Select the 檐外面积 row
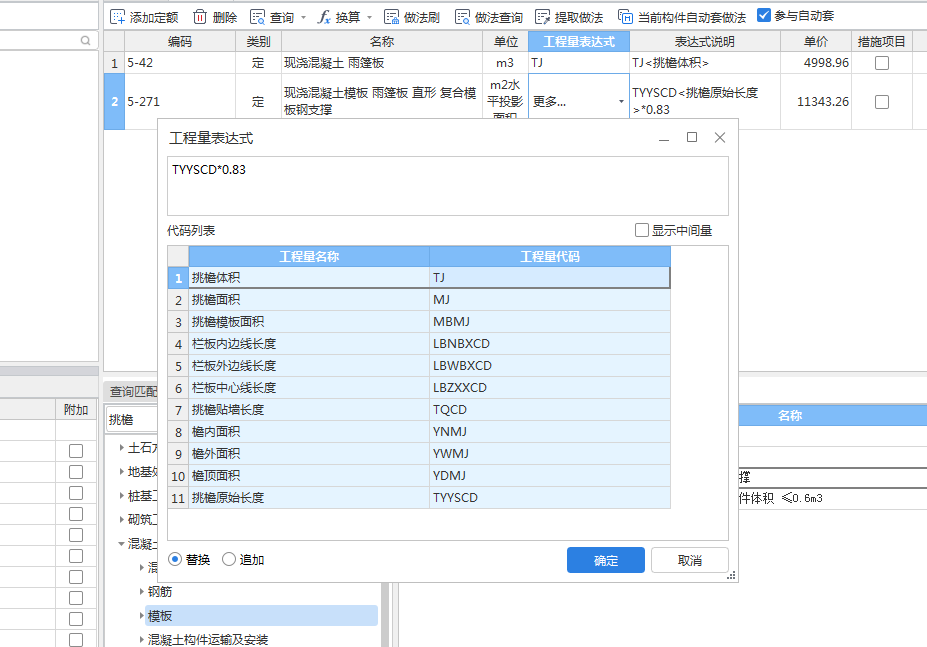The height and width of the screenshot is (647, 927). 419,454
